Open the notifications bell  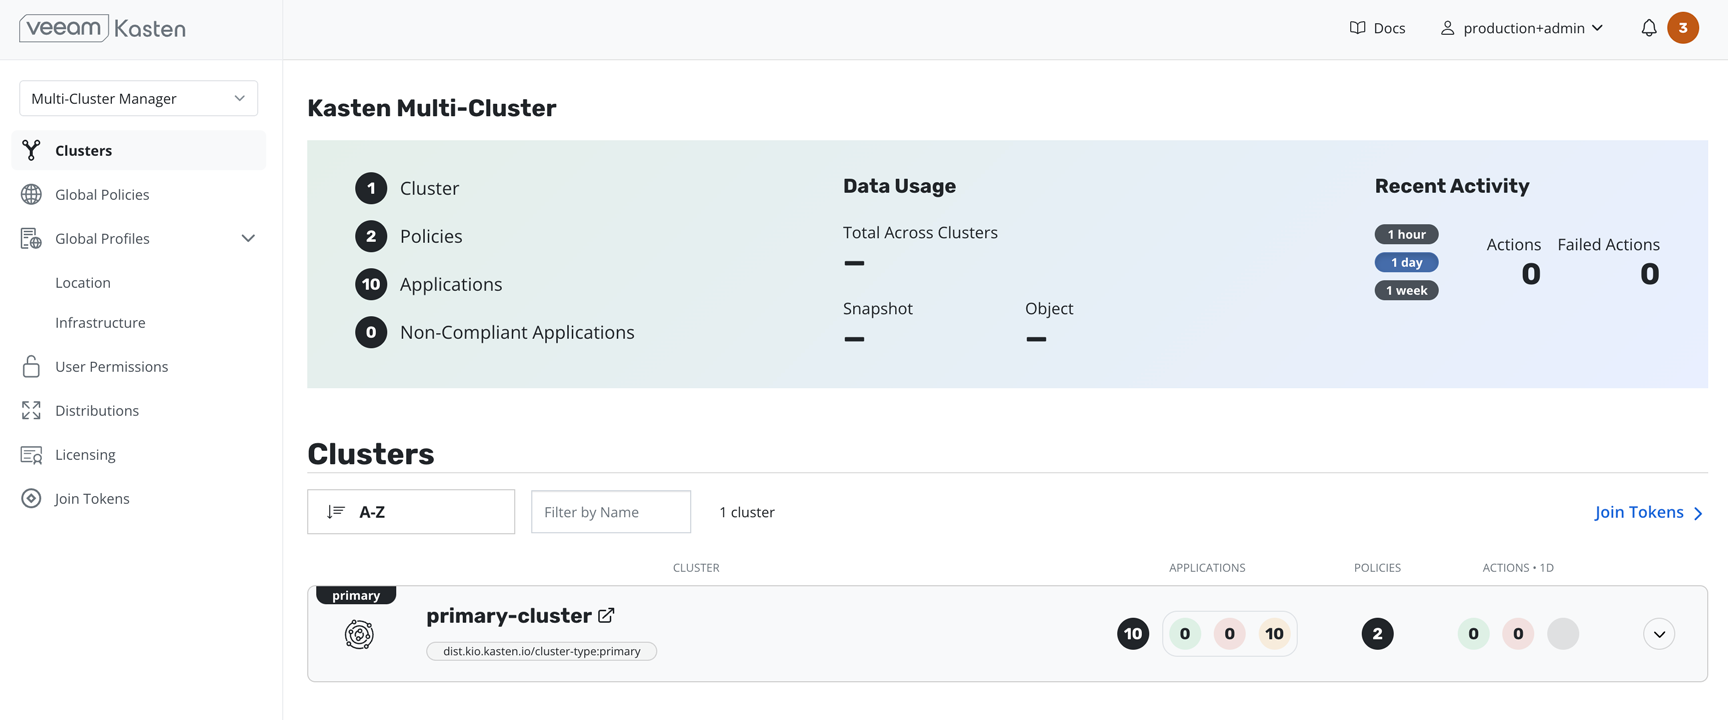click(x=1648, y=28)
